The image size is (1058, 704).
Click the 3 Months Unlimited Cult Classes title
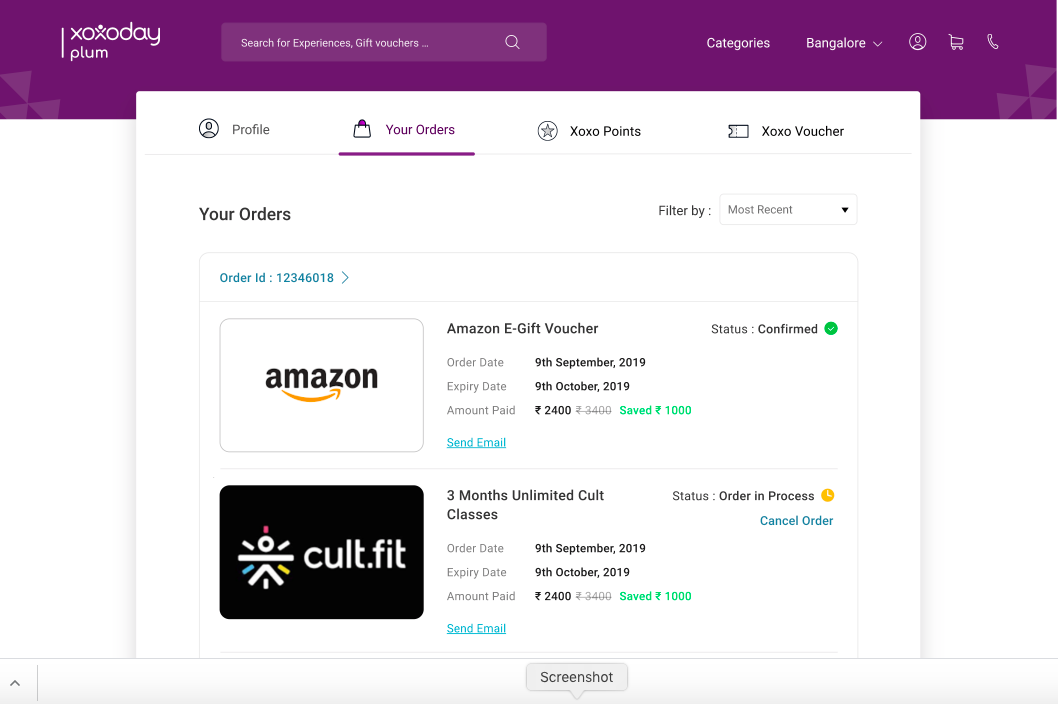[525, 505]
